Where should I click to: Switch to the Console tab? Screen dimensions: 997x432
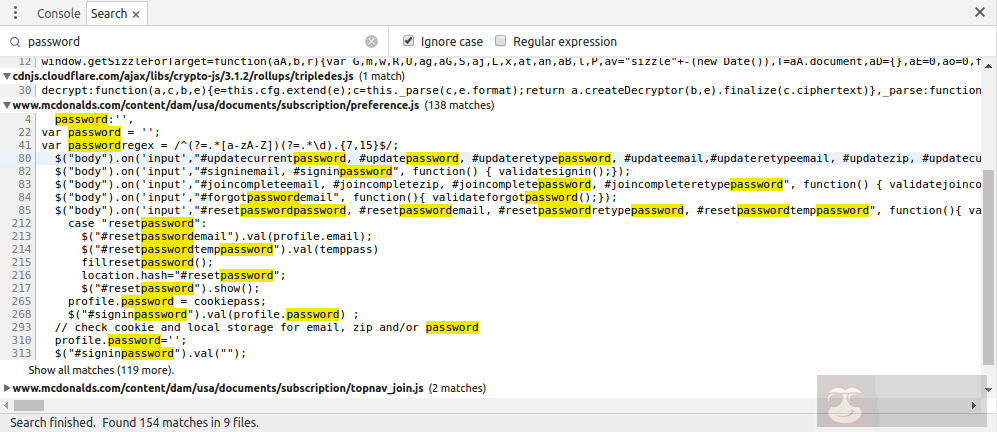[58, 14]
